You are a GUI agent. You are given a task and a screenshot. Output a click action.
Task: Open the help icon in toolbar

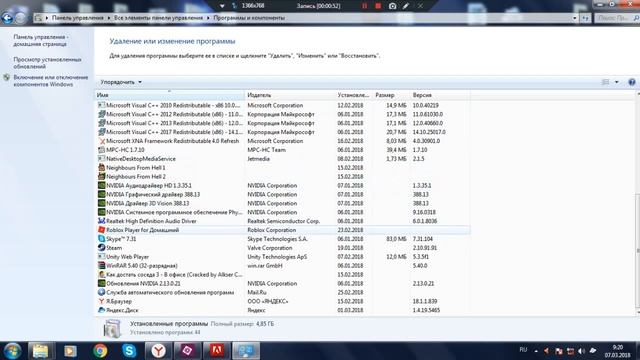click(x=632, y=82)
